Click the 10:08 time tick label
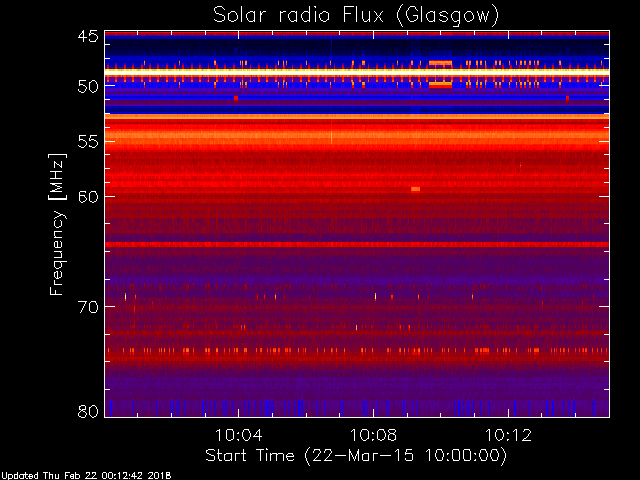Viewport: 640px width, 480px height. (x=373, y=435)
